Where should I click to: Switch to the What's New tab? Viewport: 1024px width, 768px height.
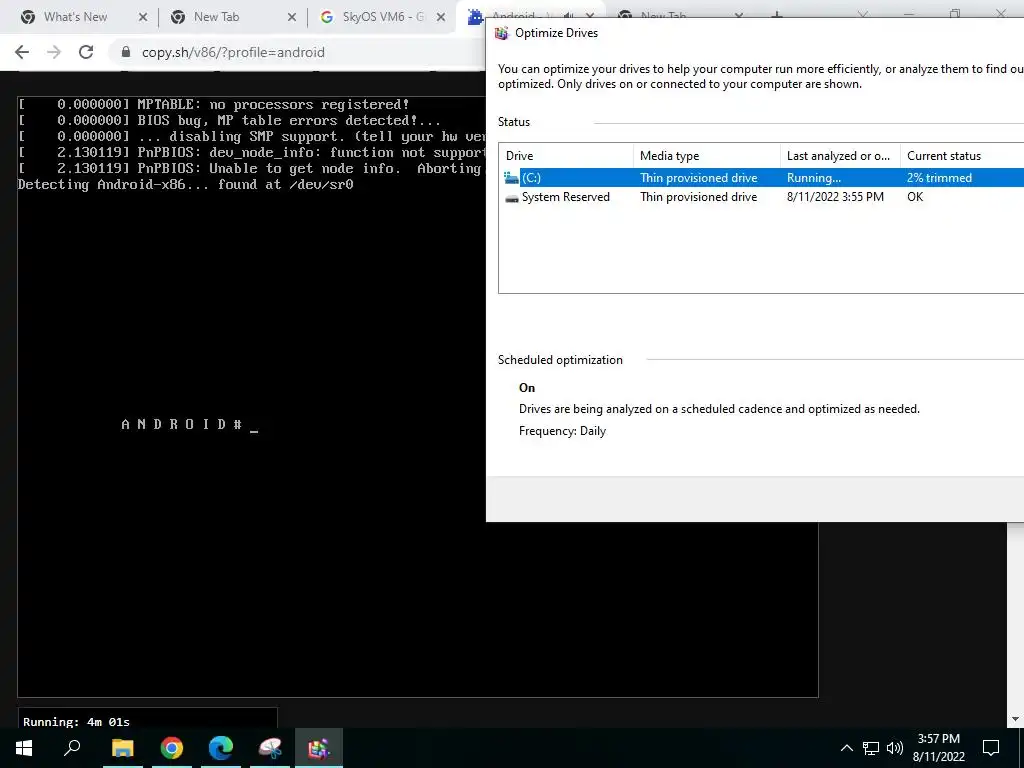(x=75, y=17)
